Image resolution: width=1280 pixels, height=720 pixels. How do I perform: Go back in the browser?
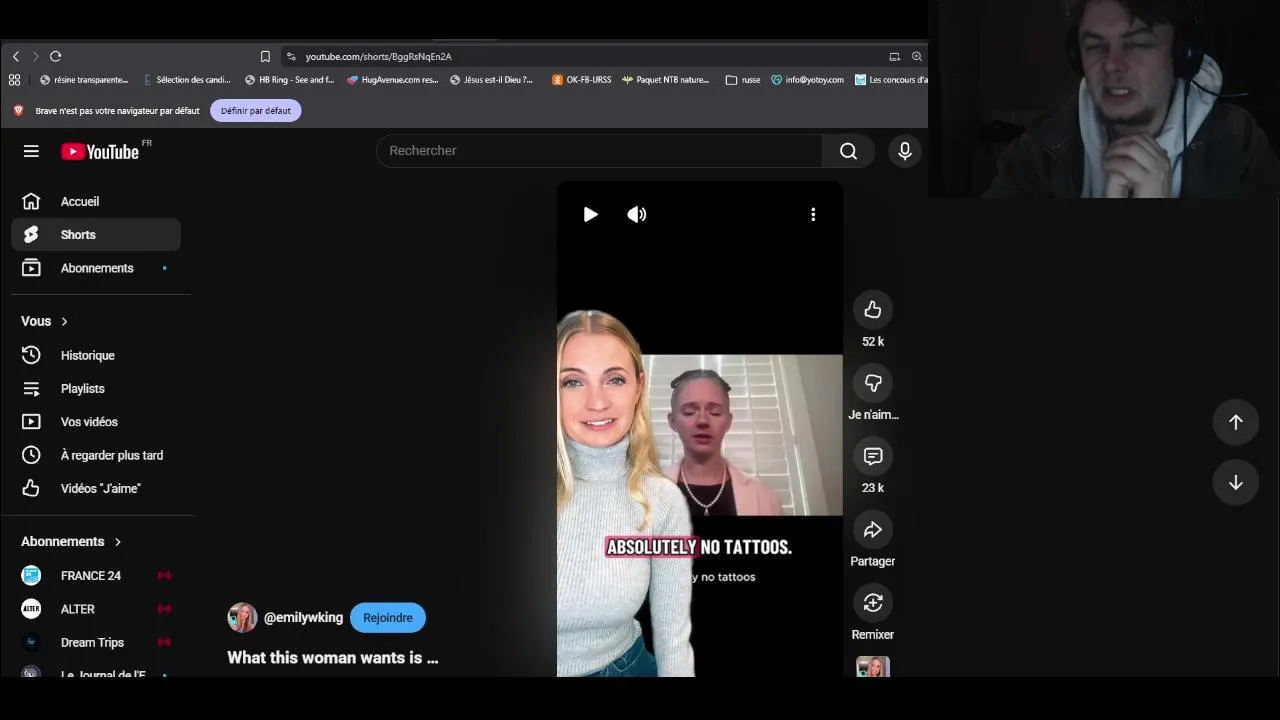point(16,57)
